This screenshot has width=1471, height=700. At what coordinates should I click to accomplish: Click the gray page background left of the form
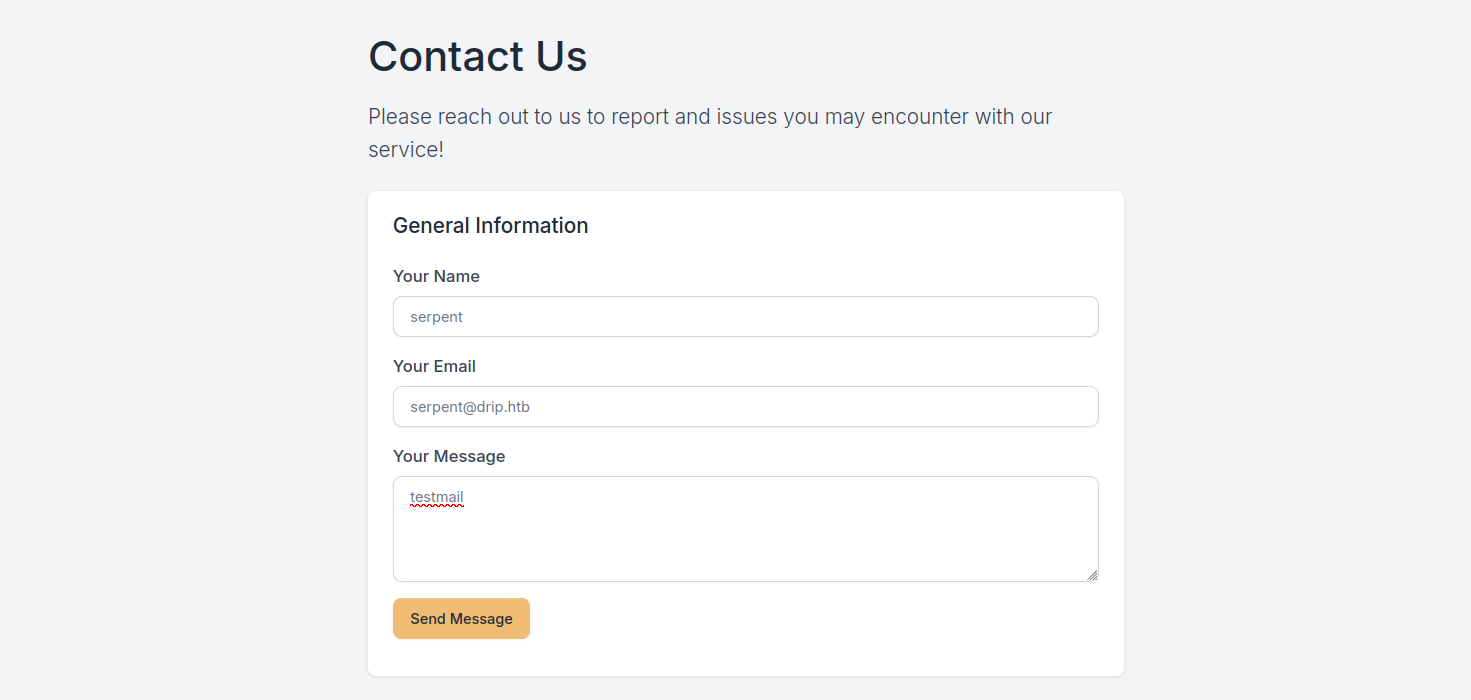click(x=180, y=400)
